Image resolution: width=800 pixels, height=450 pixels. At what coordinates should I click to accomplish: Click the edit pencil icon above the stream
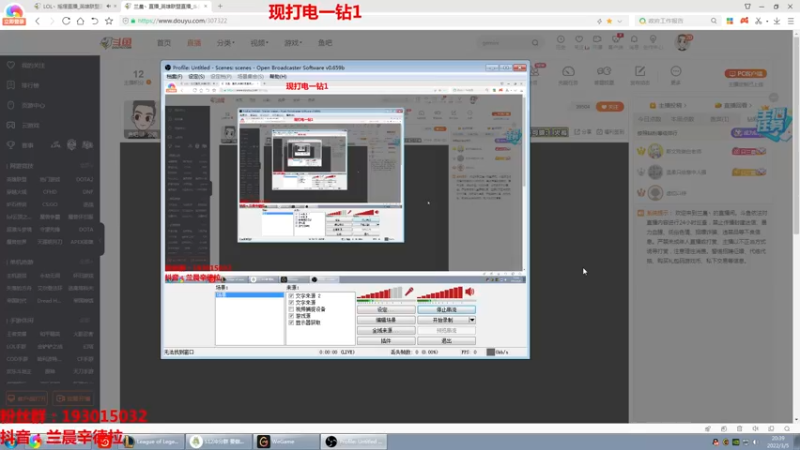pos(640,71)
